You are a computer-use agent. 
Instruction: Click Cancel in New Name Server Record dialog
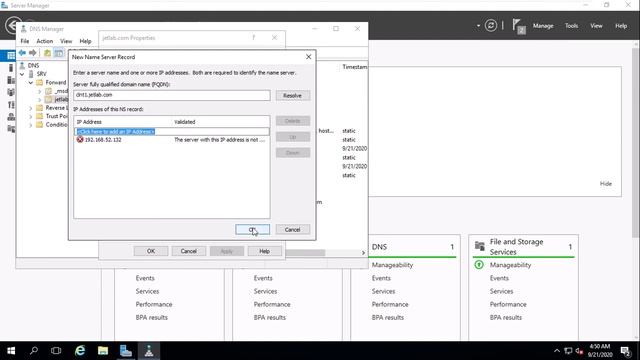(292, 229)
